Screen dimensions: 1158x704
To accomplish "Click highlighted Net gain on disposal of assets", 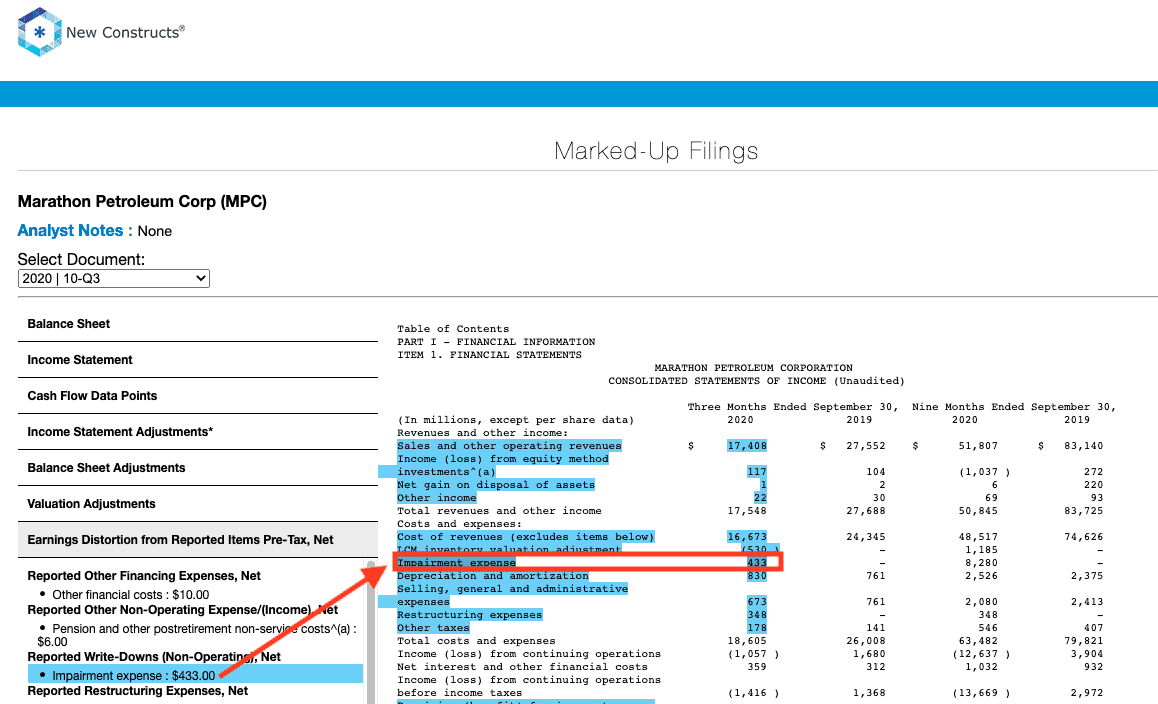I will [x=496, y=485].
